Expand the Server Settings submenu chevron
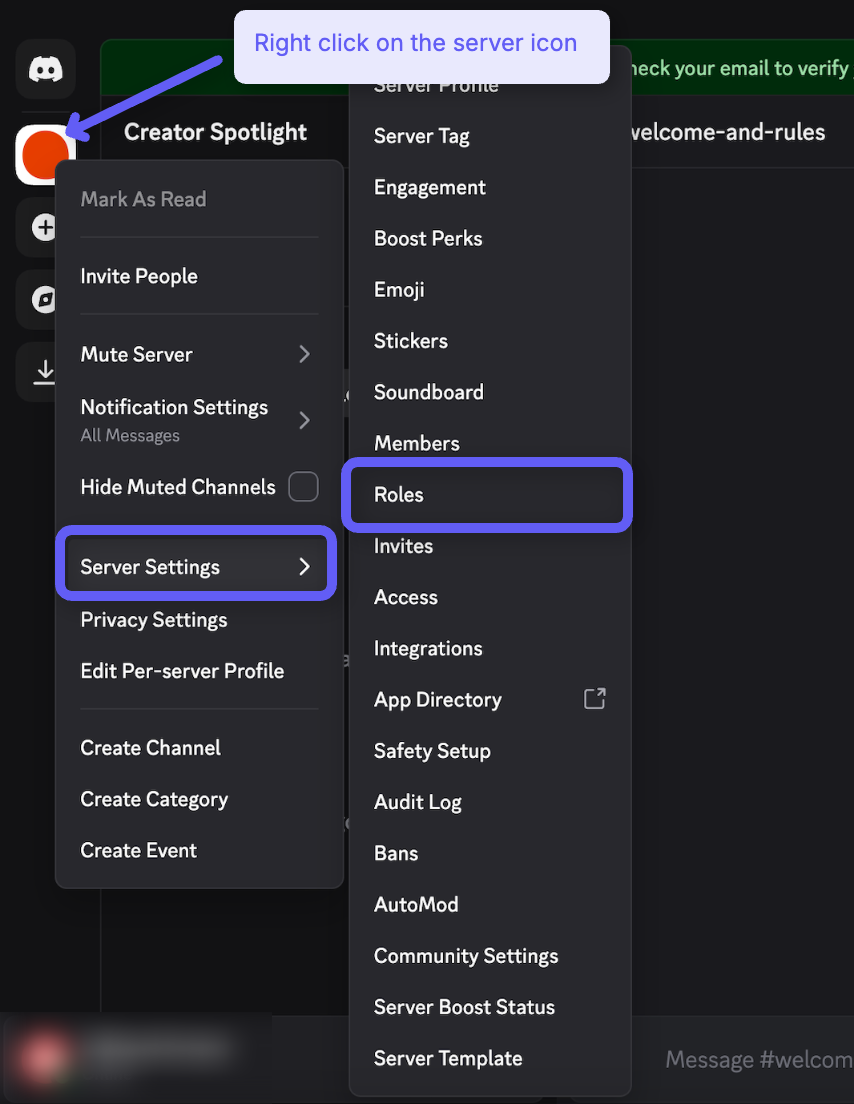 click(304, 567)
